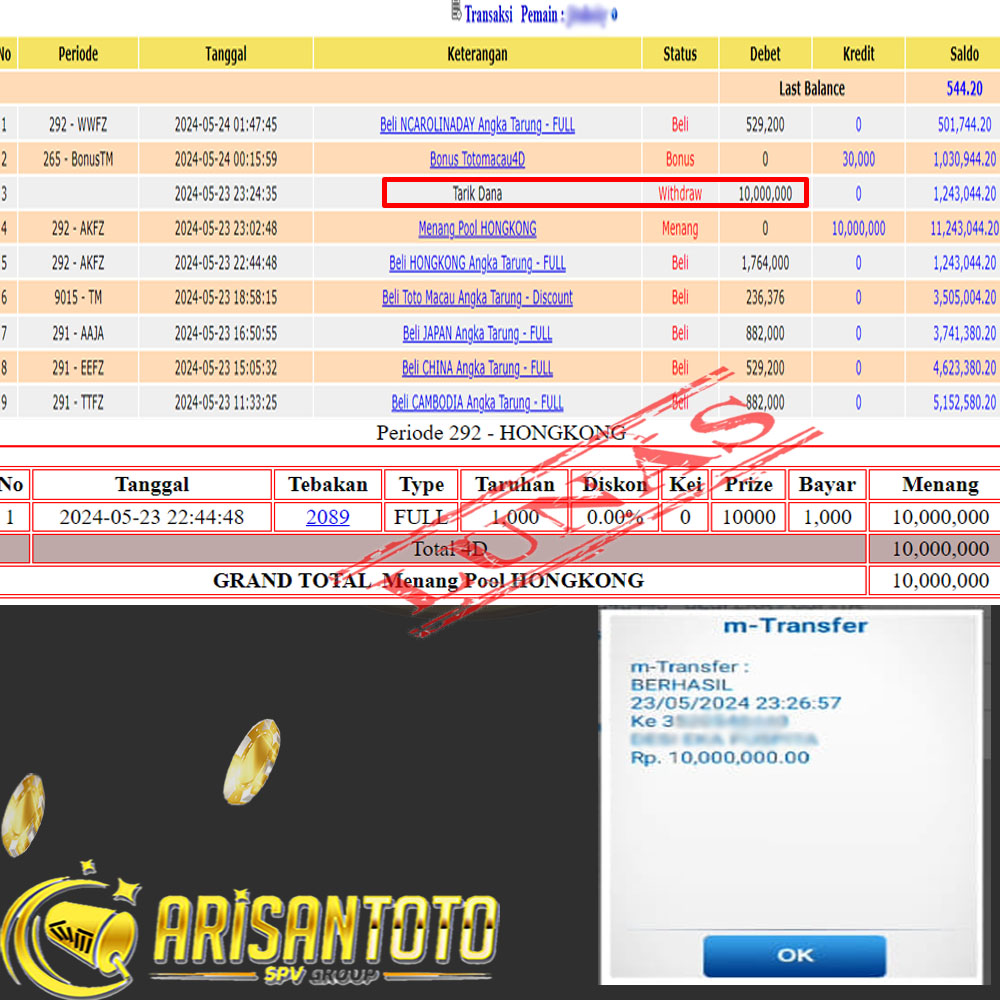Click saldo 1,030,944.20
The height and width of the screenshot is (1000, 1000).
(x=964, y=159)
